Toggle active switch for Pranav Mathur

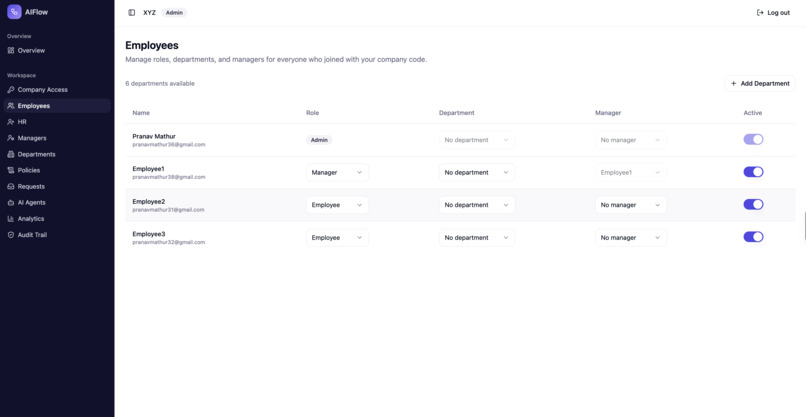754,139
